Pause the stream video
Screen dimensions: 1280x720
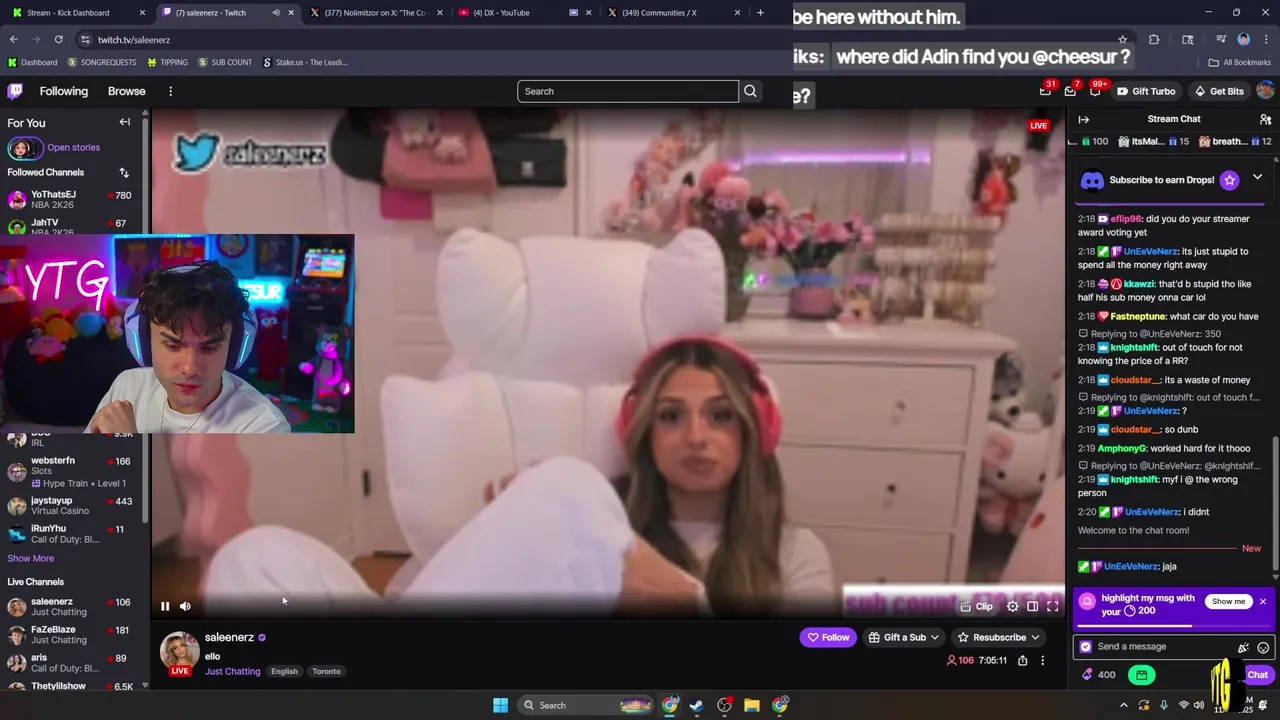(165, 606)
